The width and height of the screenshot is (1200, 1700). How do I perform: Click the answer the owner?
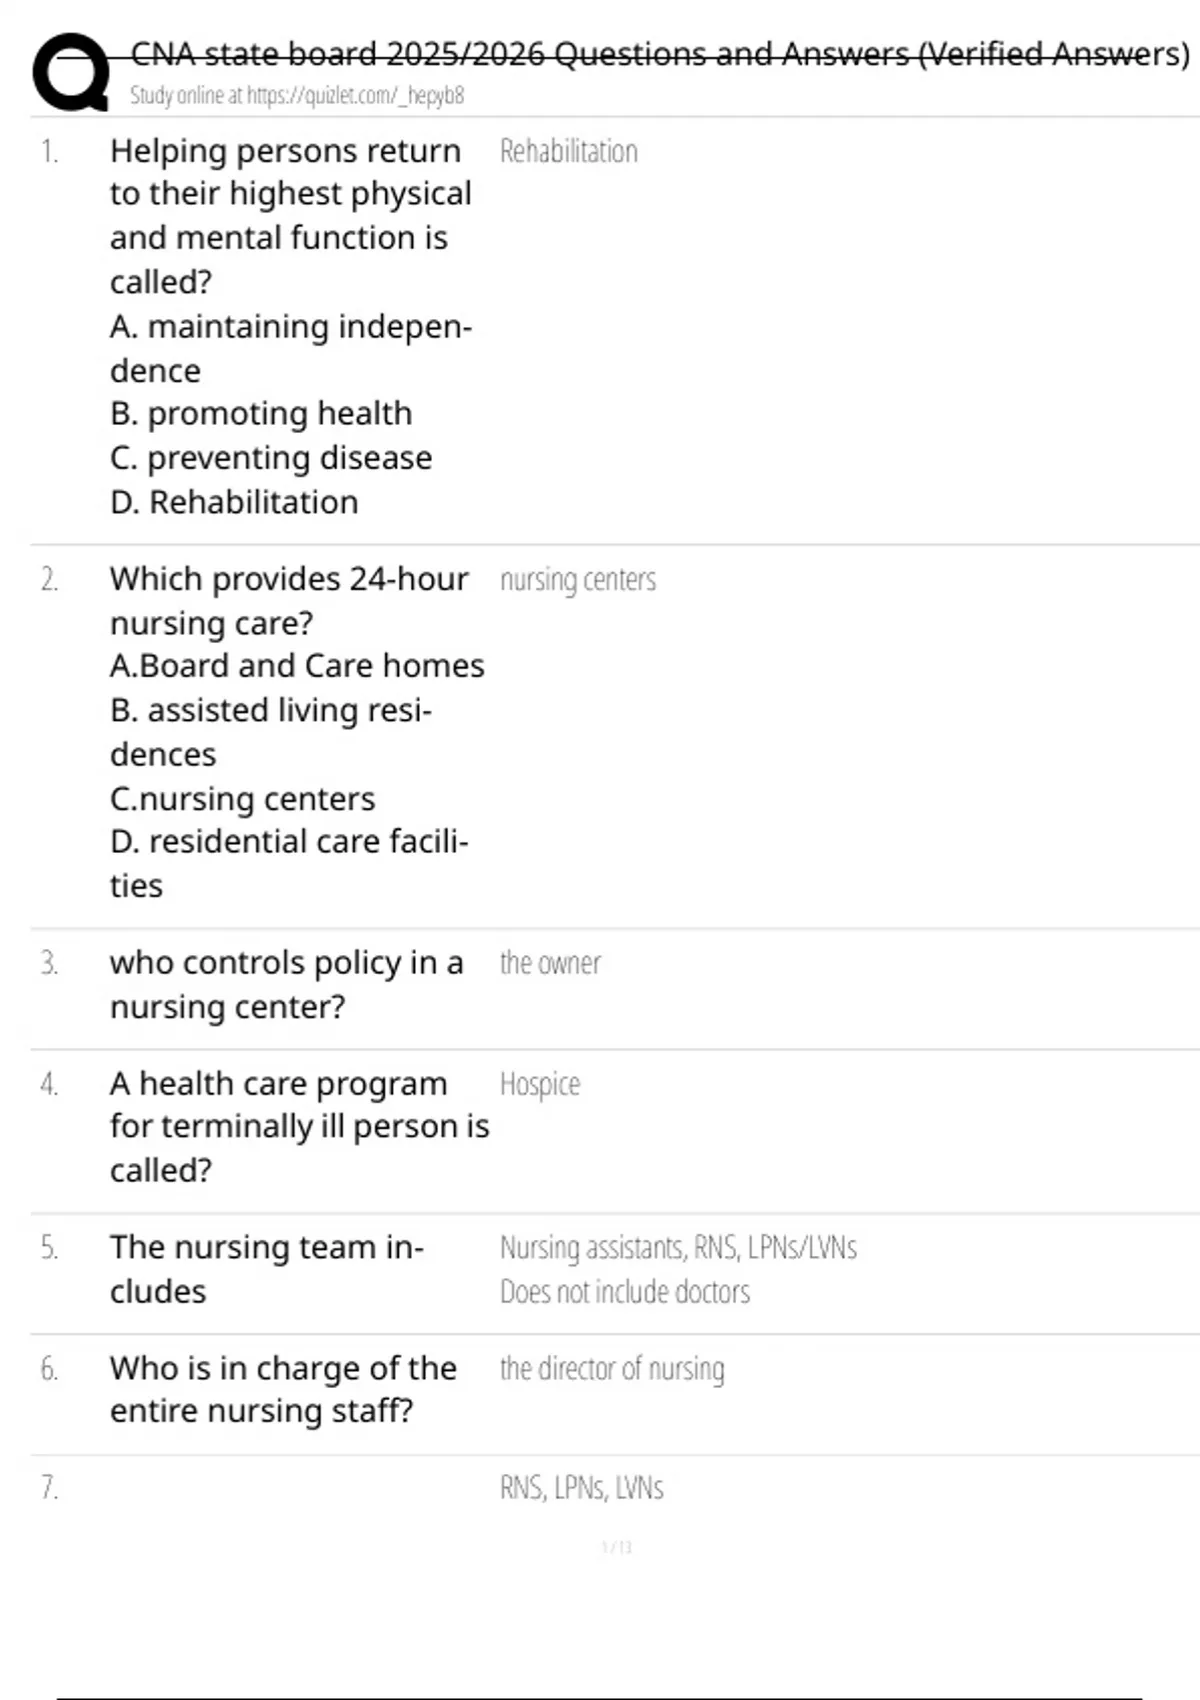coord(550,963)
